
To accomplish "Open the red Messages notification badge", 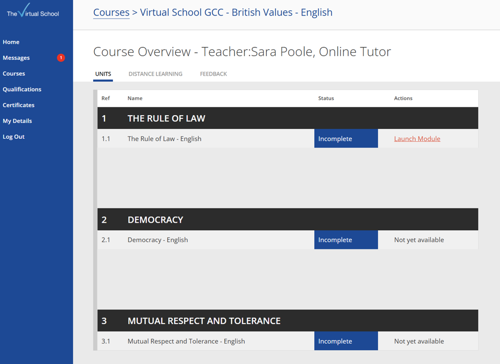I will pos(61,58).
